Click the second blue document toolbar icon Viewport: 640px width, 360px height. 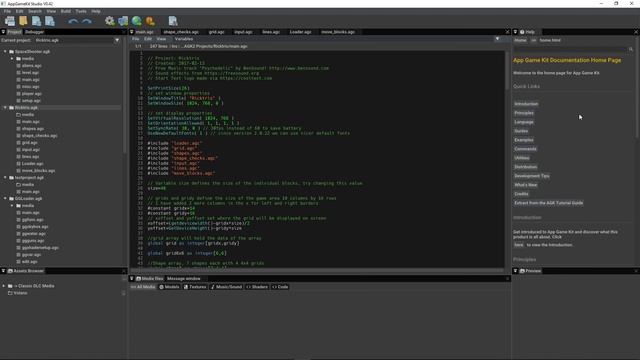(50, 21)
